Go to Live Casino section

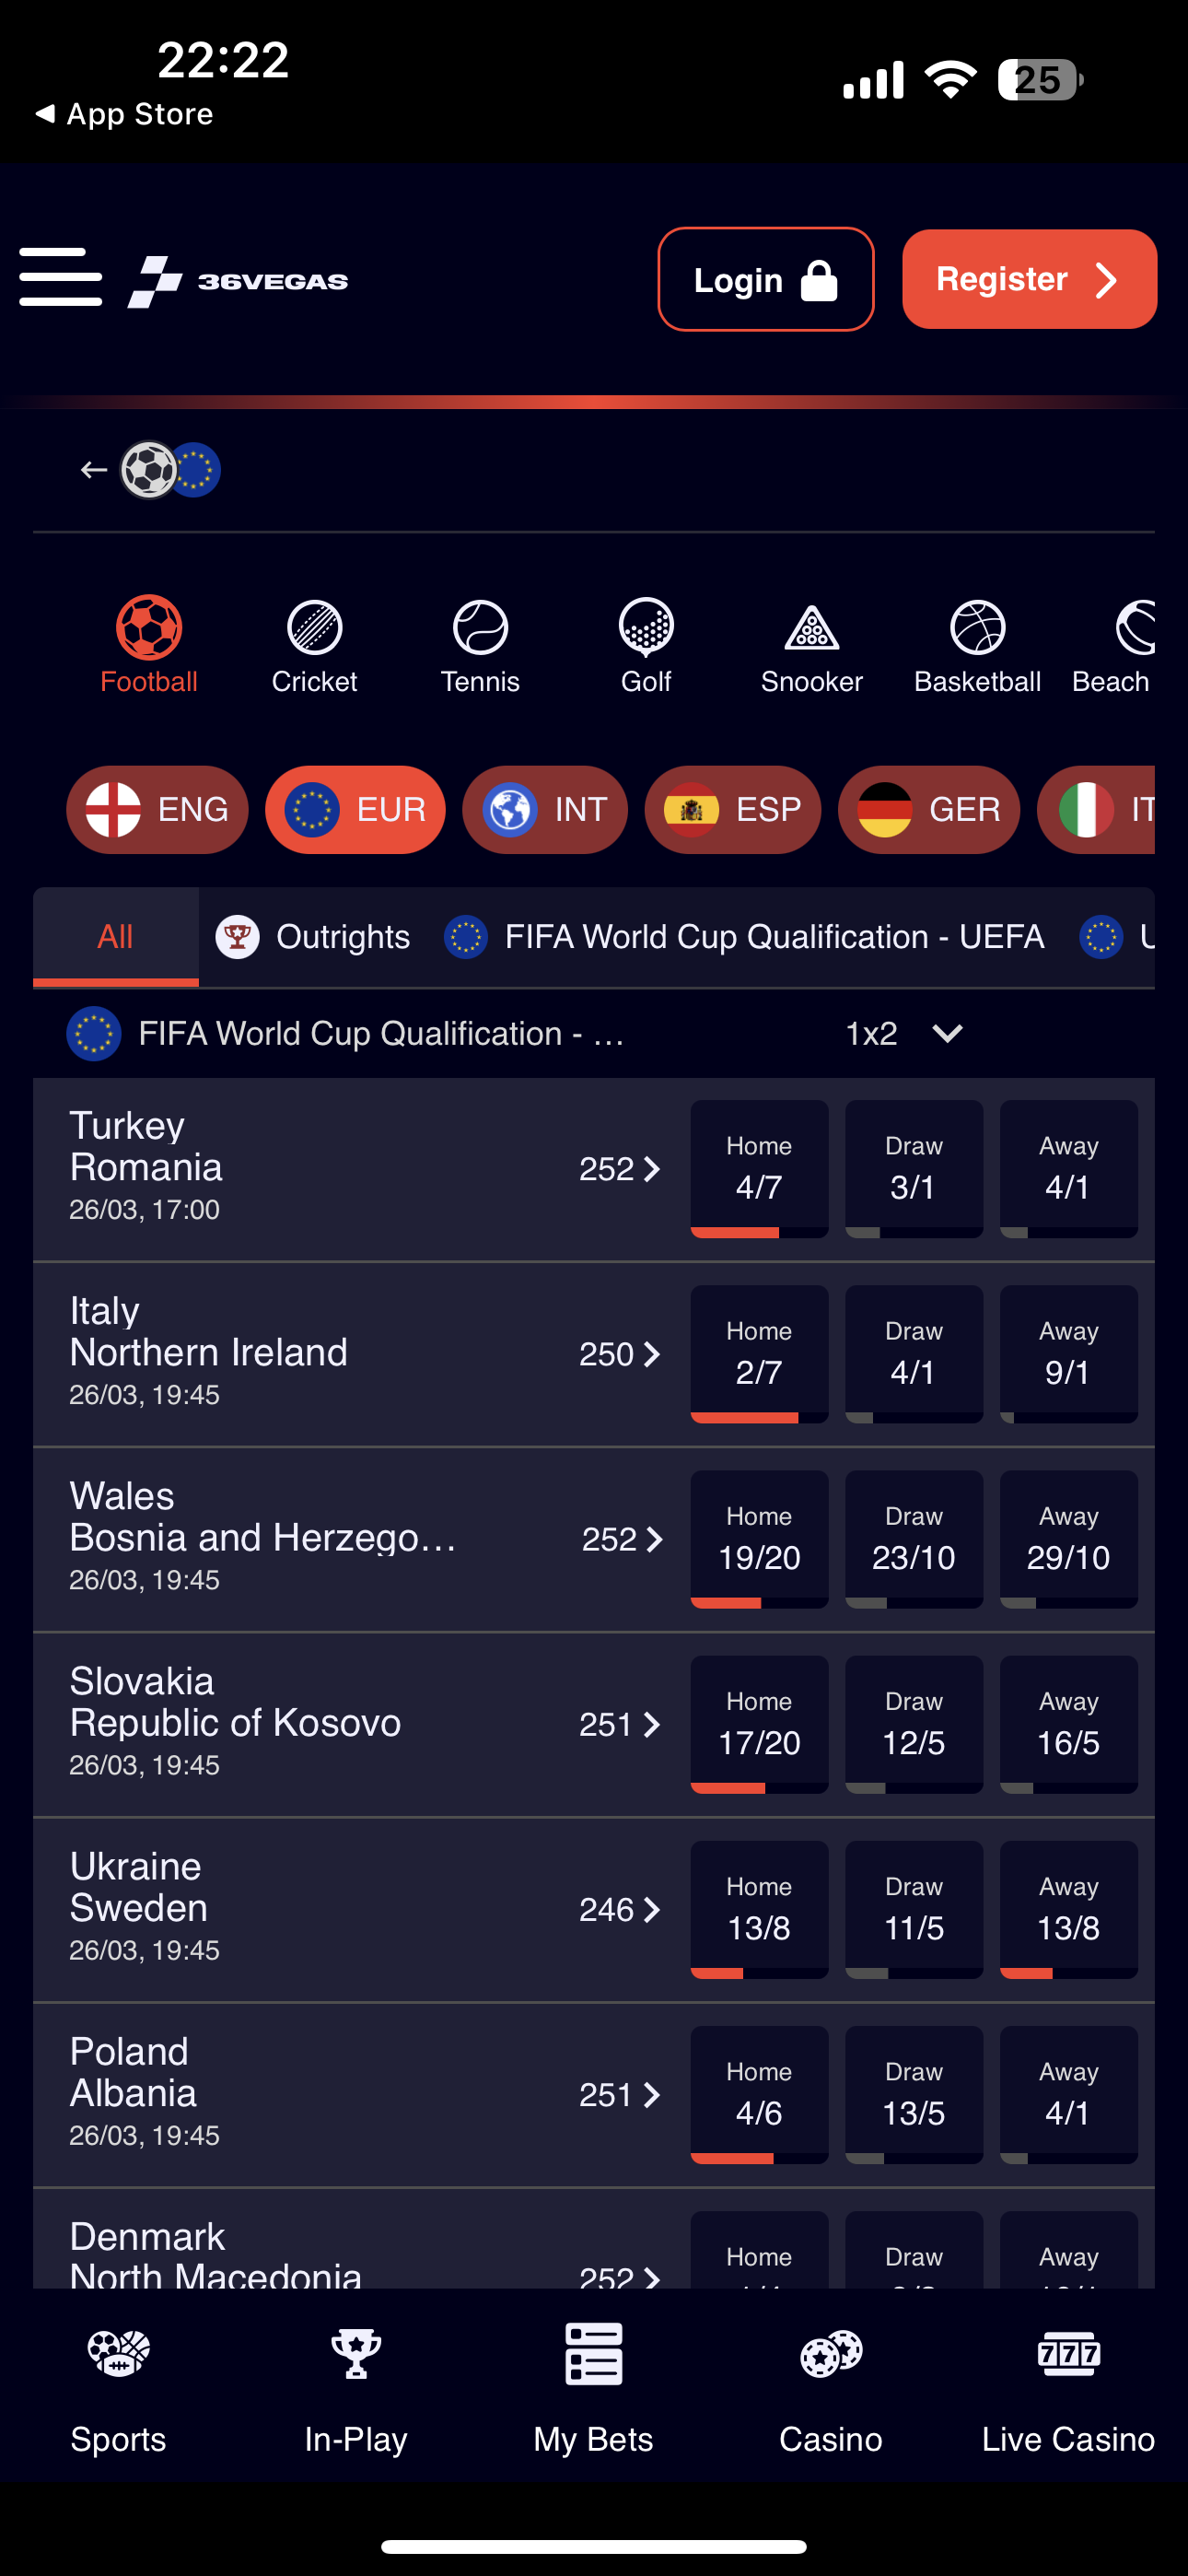click(x=1068, y=2390)
